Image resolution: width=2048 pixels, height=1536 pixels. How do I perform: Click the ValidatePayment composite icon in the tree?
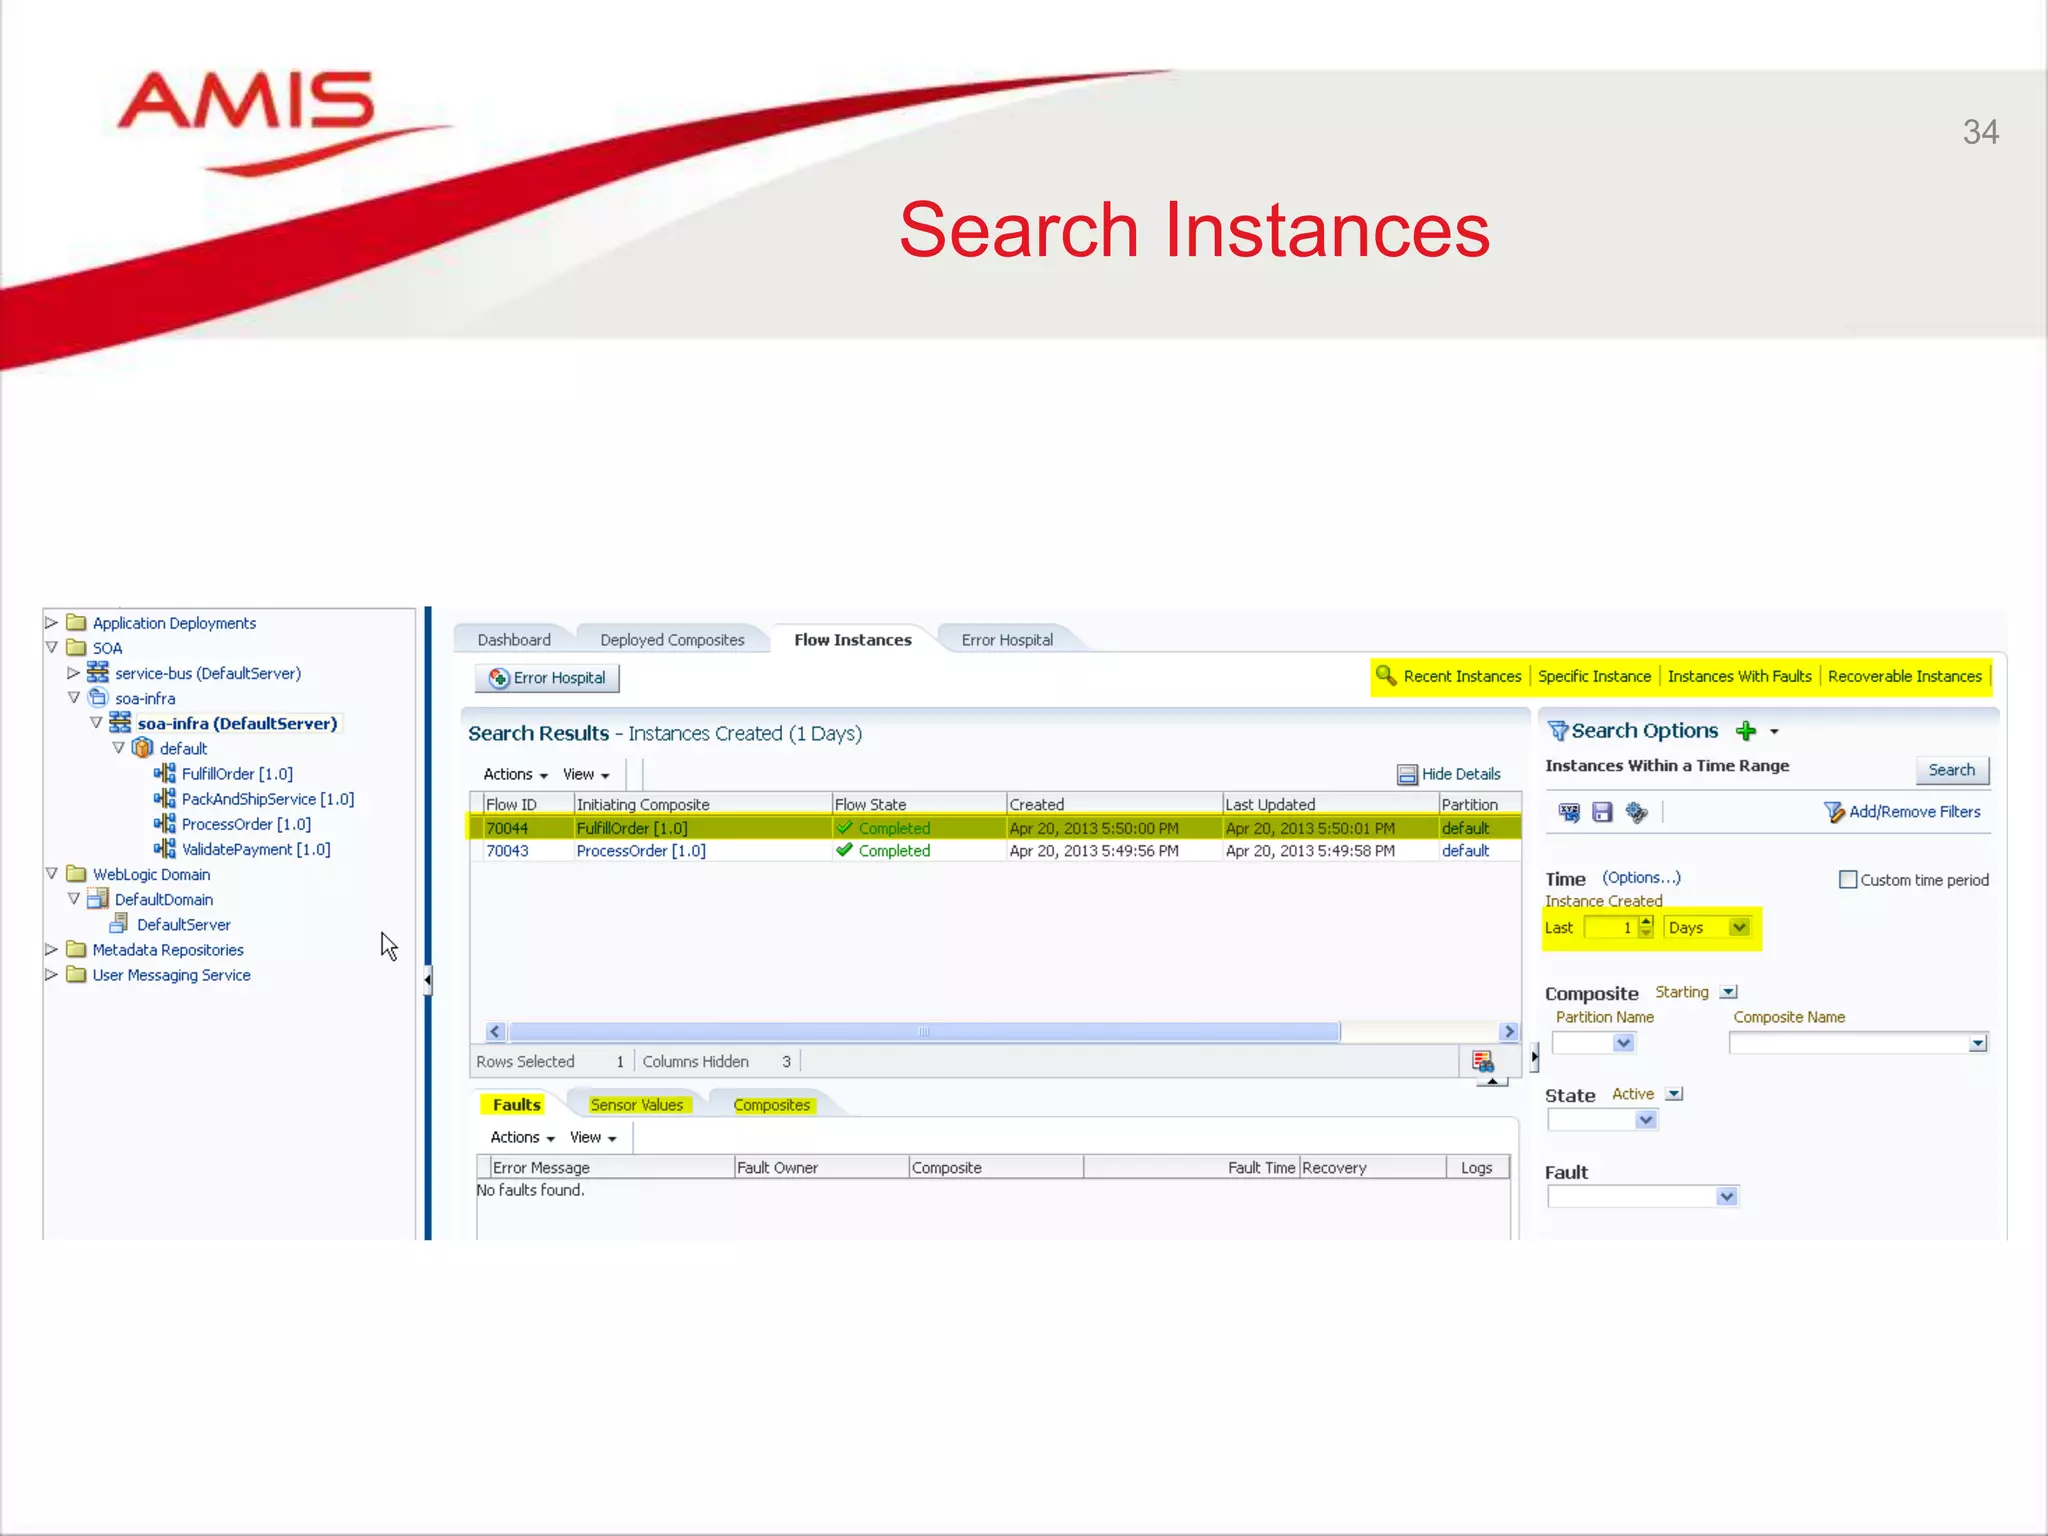tap(165, 848)
